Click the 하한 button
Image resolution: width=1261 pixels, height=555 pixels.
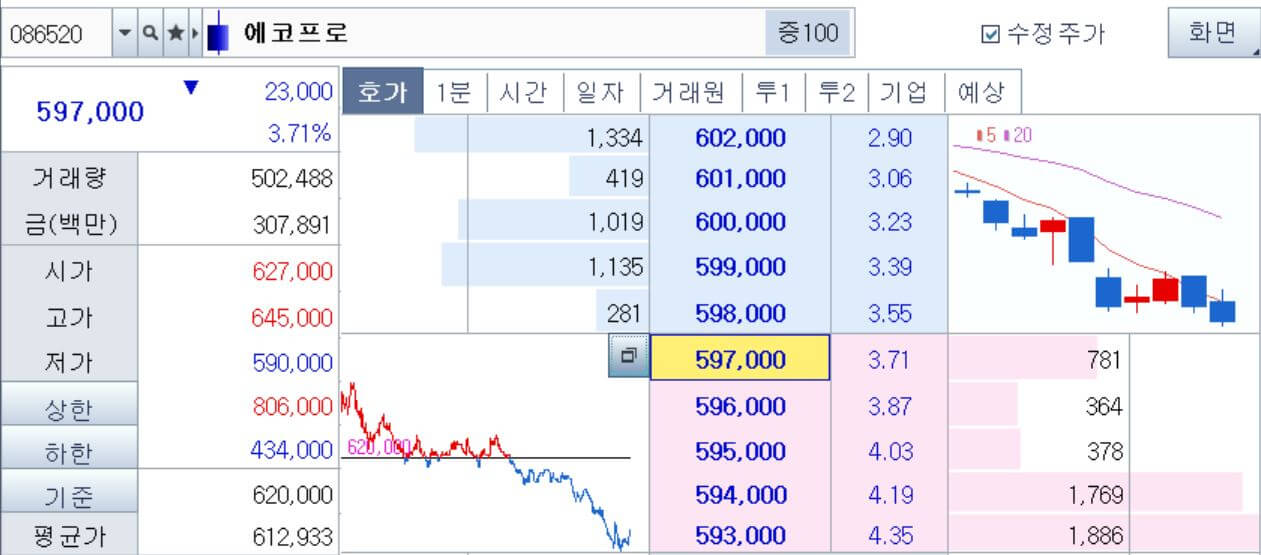click(x=69, y=452)
